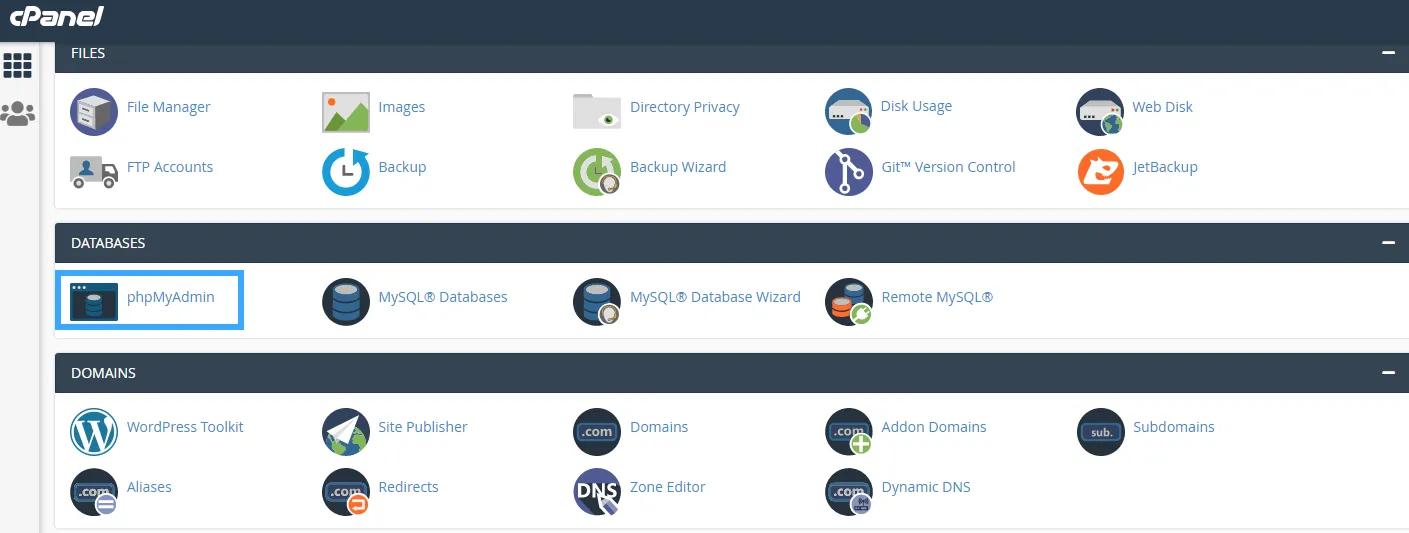Open the Zone Editor link
This screenshot has height=533, width=1409.
[668, 487]
